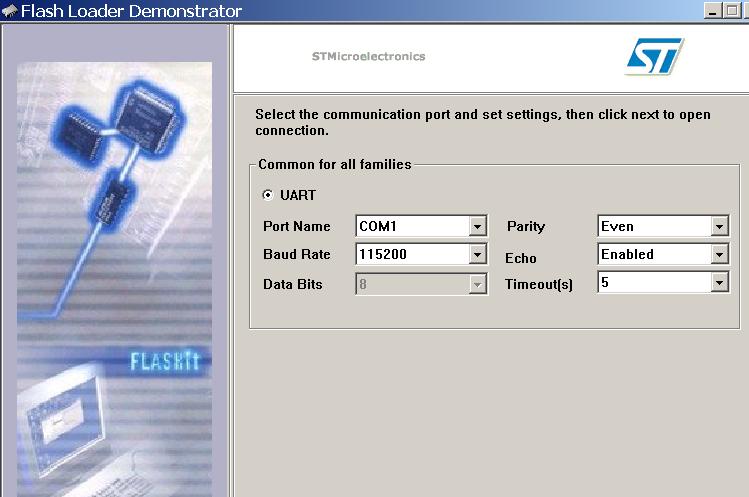Click the disabled Data Bits dropdown arrow
This screenshot has width=749, height=497.
[x=477, y=284]
